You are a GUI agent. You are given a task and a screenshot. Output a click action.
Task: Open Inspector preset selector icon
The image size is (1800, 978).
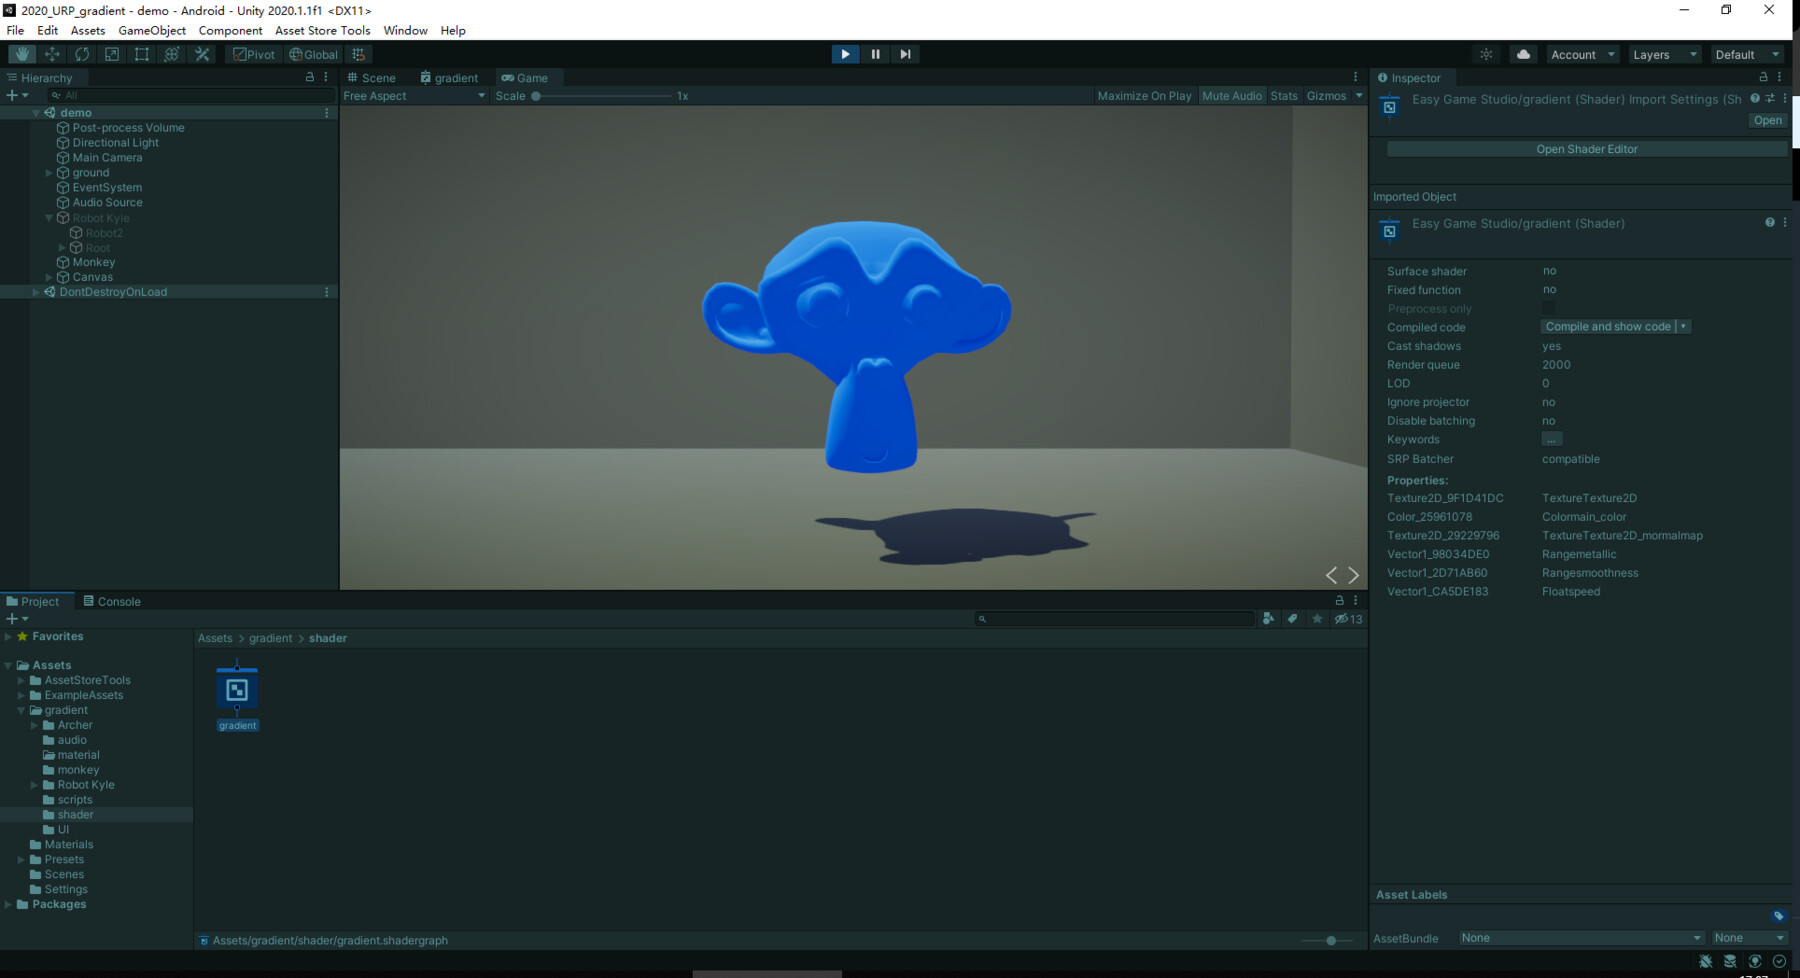click(x=1770, y=98)
